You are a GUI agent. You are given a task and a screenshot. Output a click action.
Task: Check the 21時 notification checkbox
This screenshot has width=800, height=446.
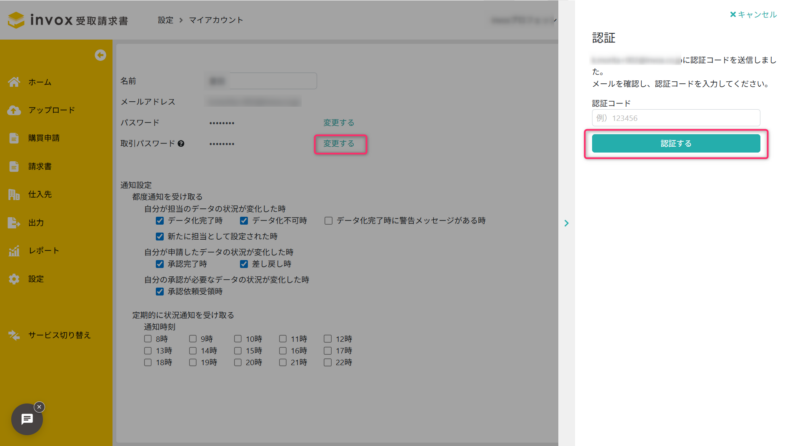point(283,362)
